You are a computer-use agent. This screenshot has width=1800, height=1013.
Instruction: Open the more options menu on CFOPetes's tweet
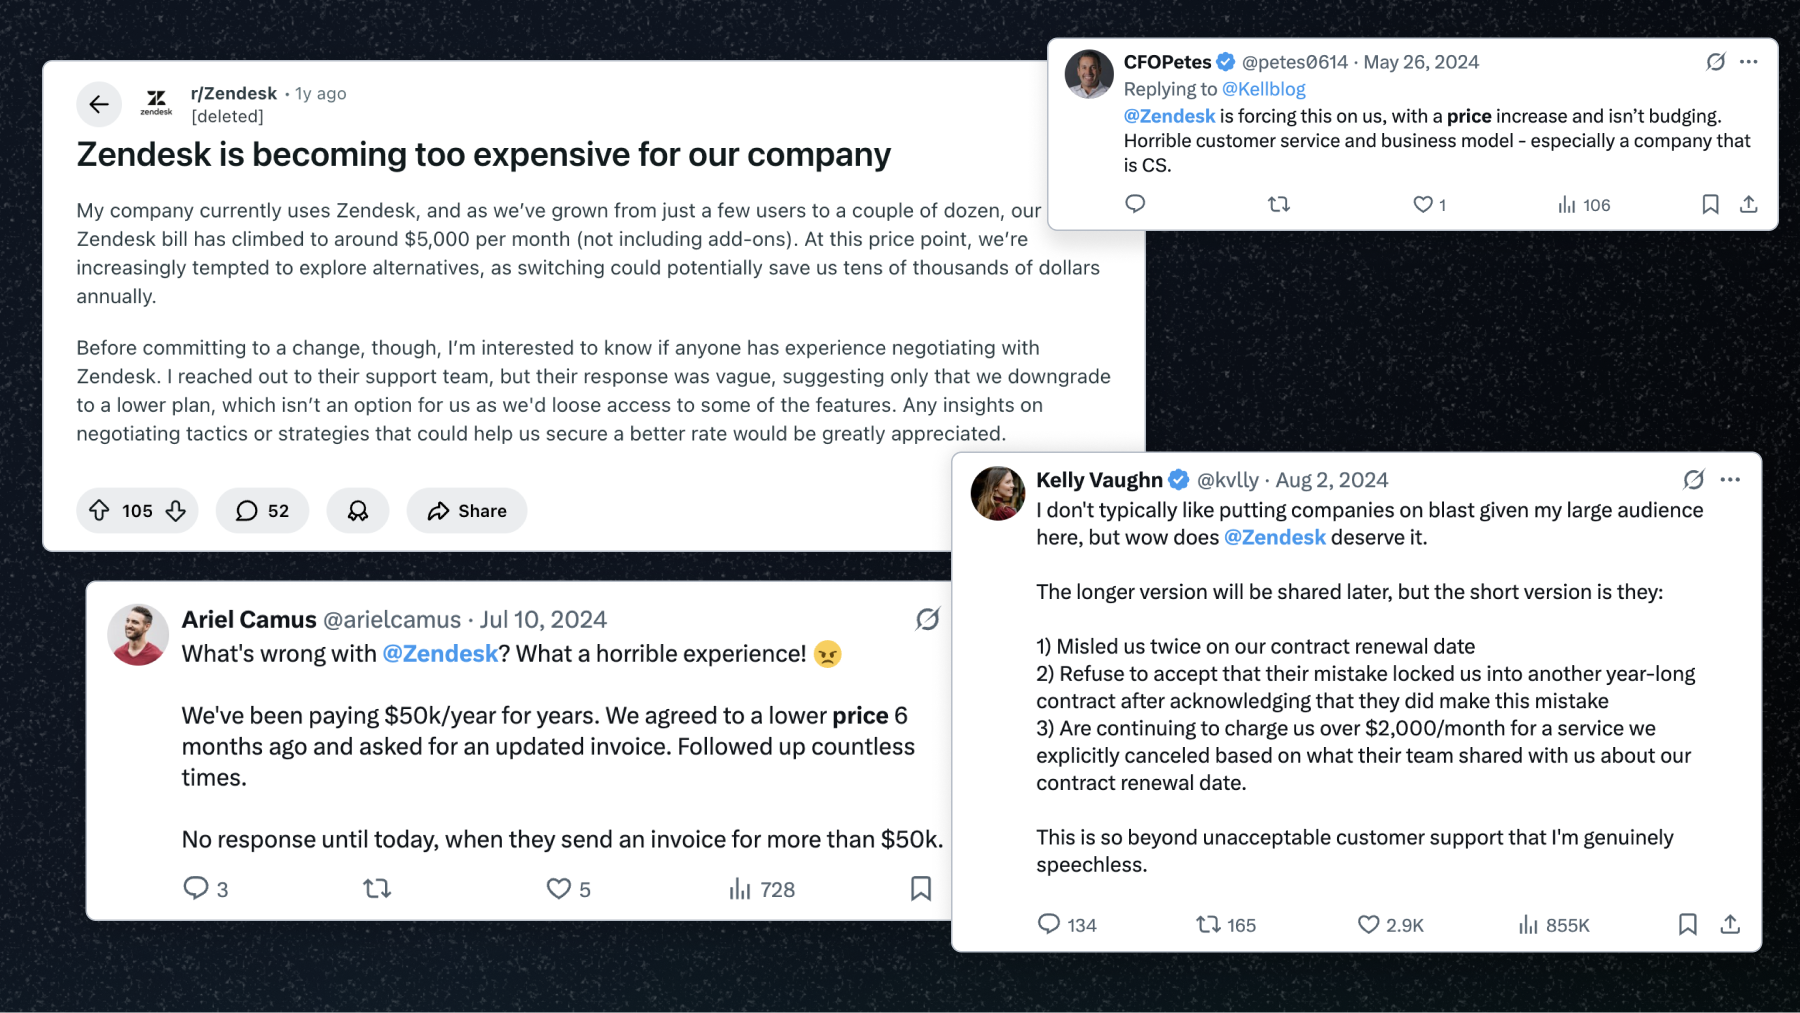(1749, 62)
